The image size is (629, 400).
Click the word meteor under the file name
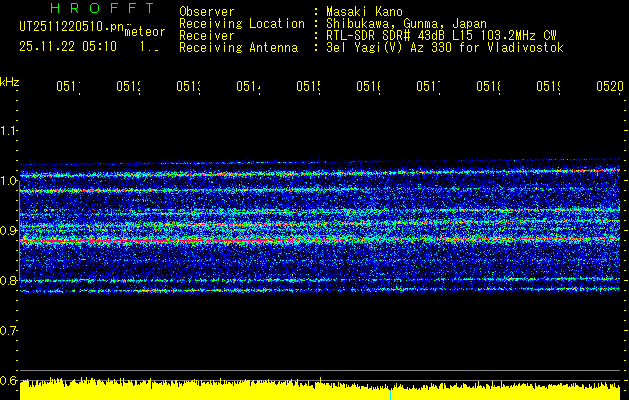click(x=145, y=32)
